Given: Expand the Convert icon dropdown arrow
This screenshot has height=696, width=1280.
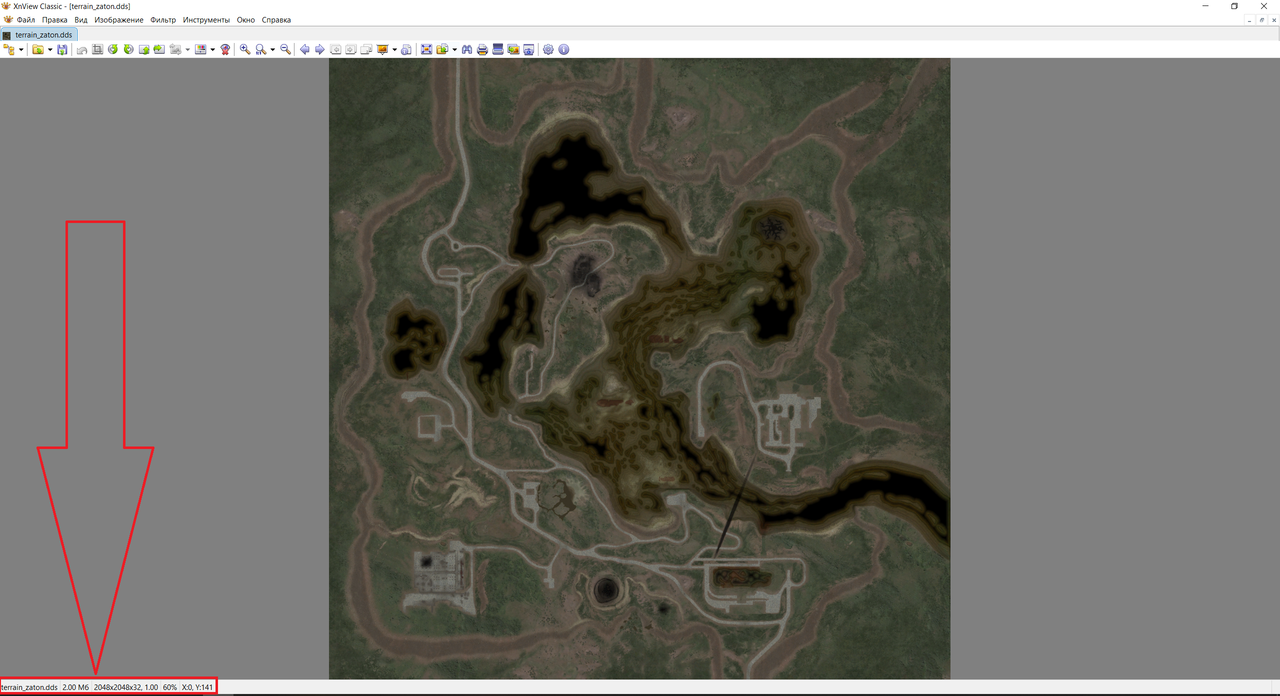Looking at the screenshot, I should (454, 49).
